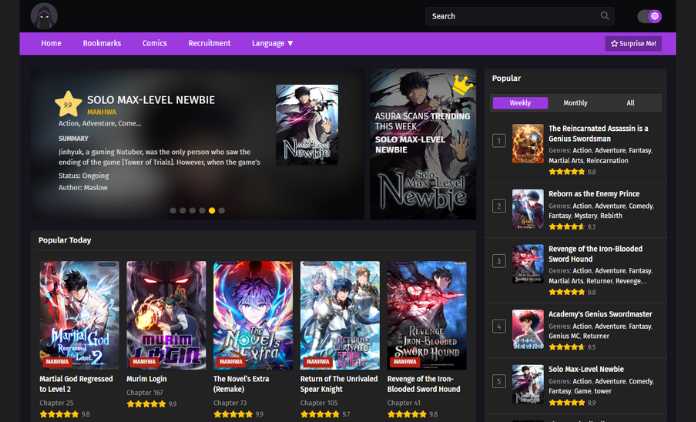696x422 pixels.
Task: Open the Murim Login cover
Action: click(166, 315)
